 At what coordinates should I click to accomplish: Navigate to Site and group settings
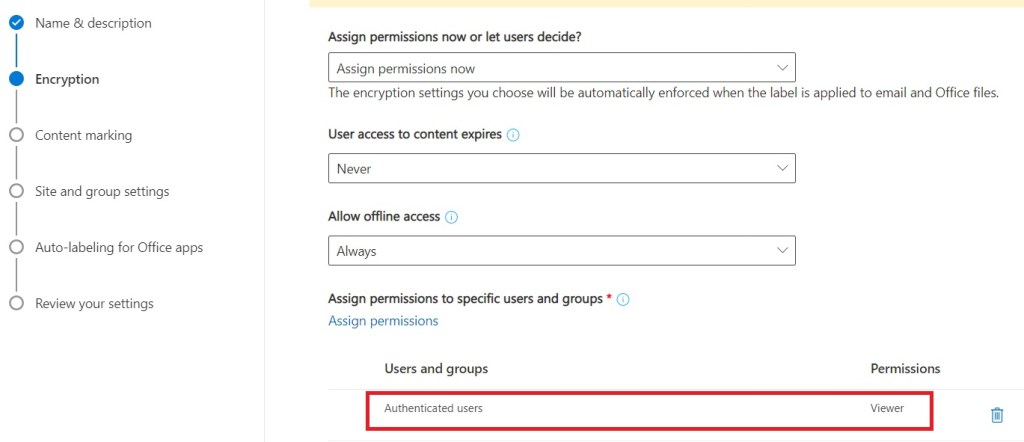click(102, 191)
